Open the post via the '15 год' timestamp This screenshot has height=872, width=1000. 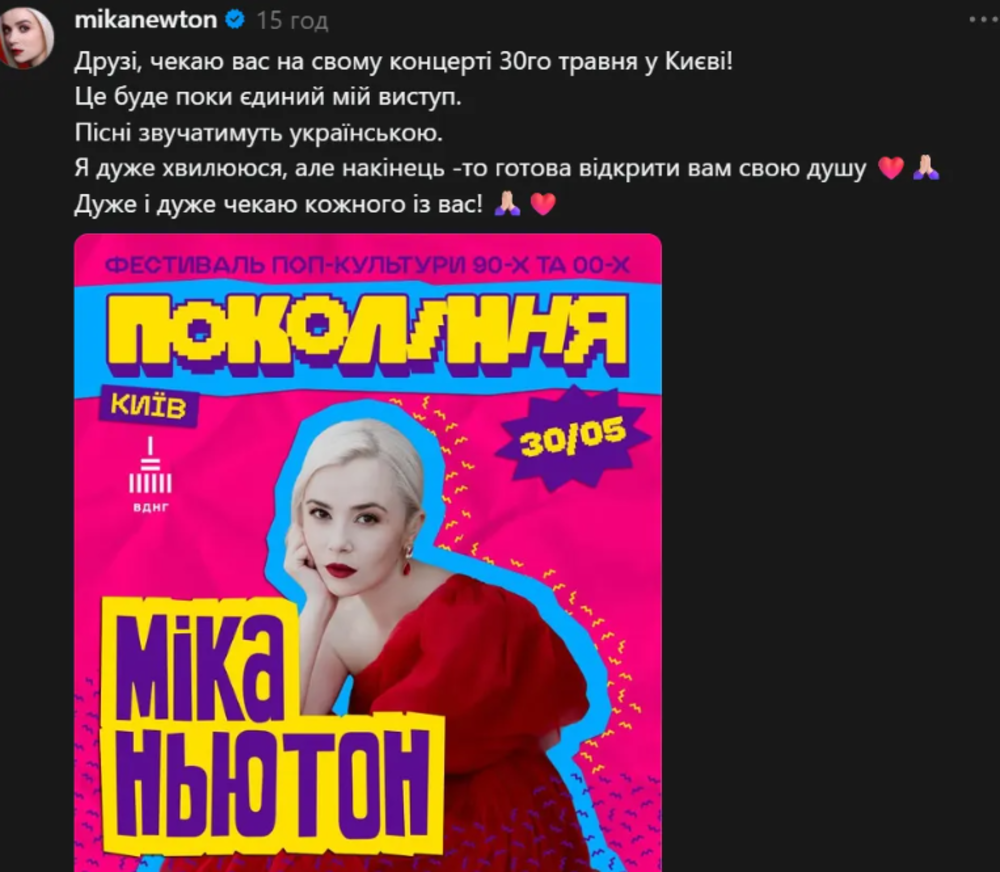pyautogui.click(x=293, y=21)
